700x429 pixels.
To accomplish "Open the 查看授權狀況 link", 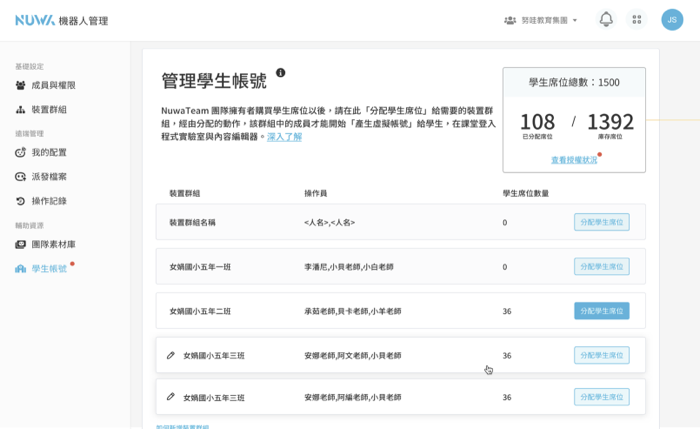I will coord(572,159).
